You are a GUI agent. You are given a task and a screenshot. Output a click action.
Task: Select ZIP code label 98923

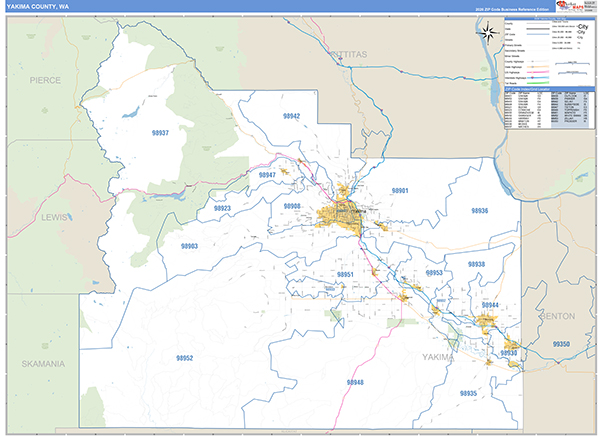222,208
